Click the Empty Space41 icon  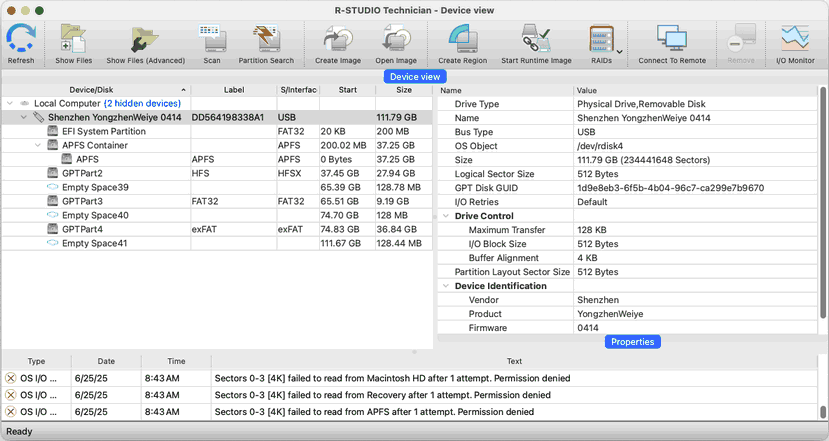click(52, 243)
